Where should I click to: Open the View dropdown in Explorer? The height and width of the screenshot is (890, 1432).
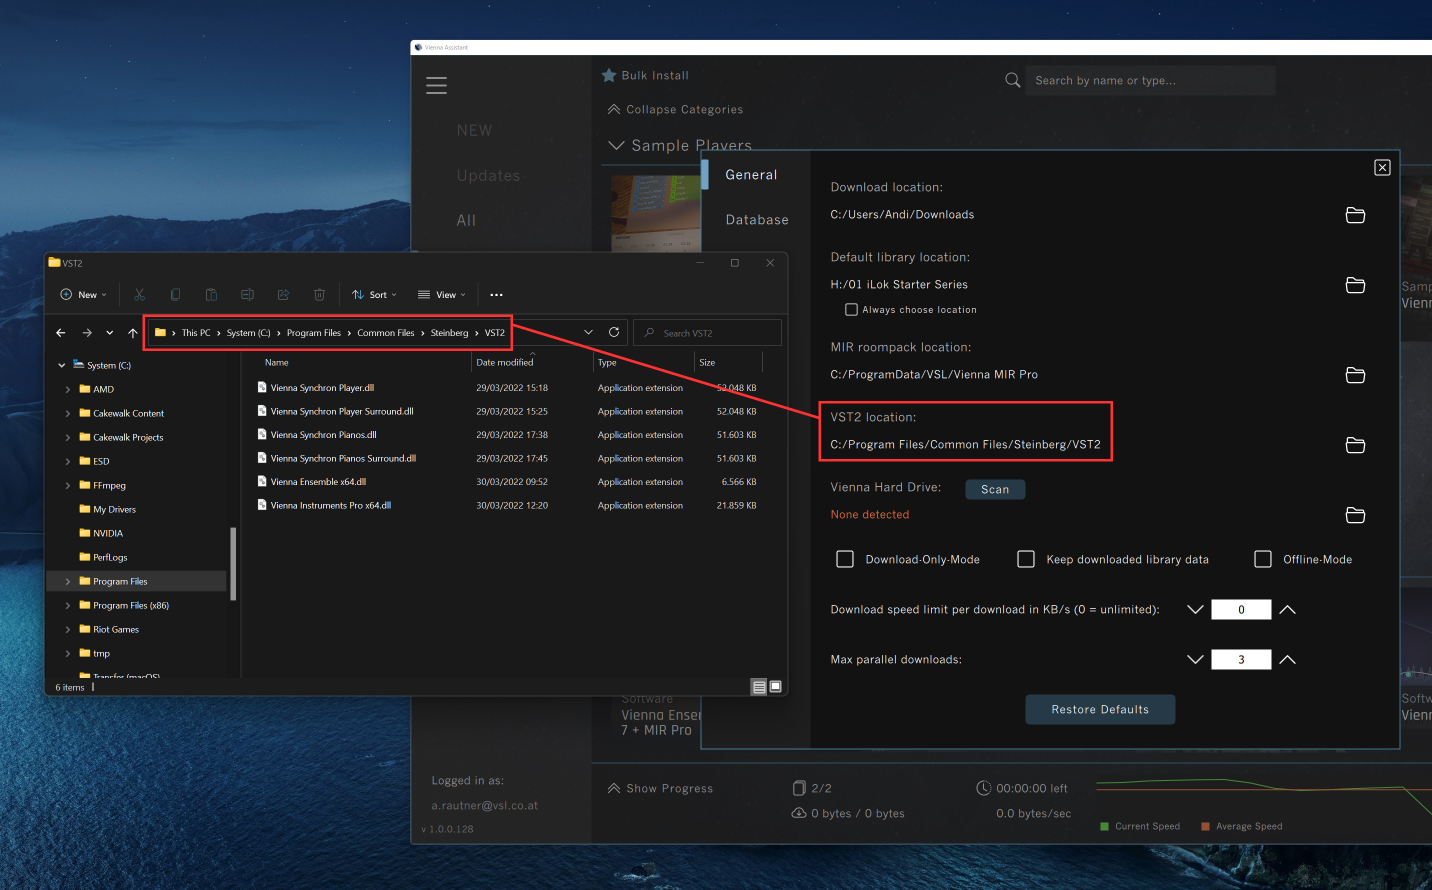(x=442, y=295)
